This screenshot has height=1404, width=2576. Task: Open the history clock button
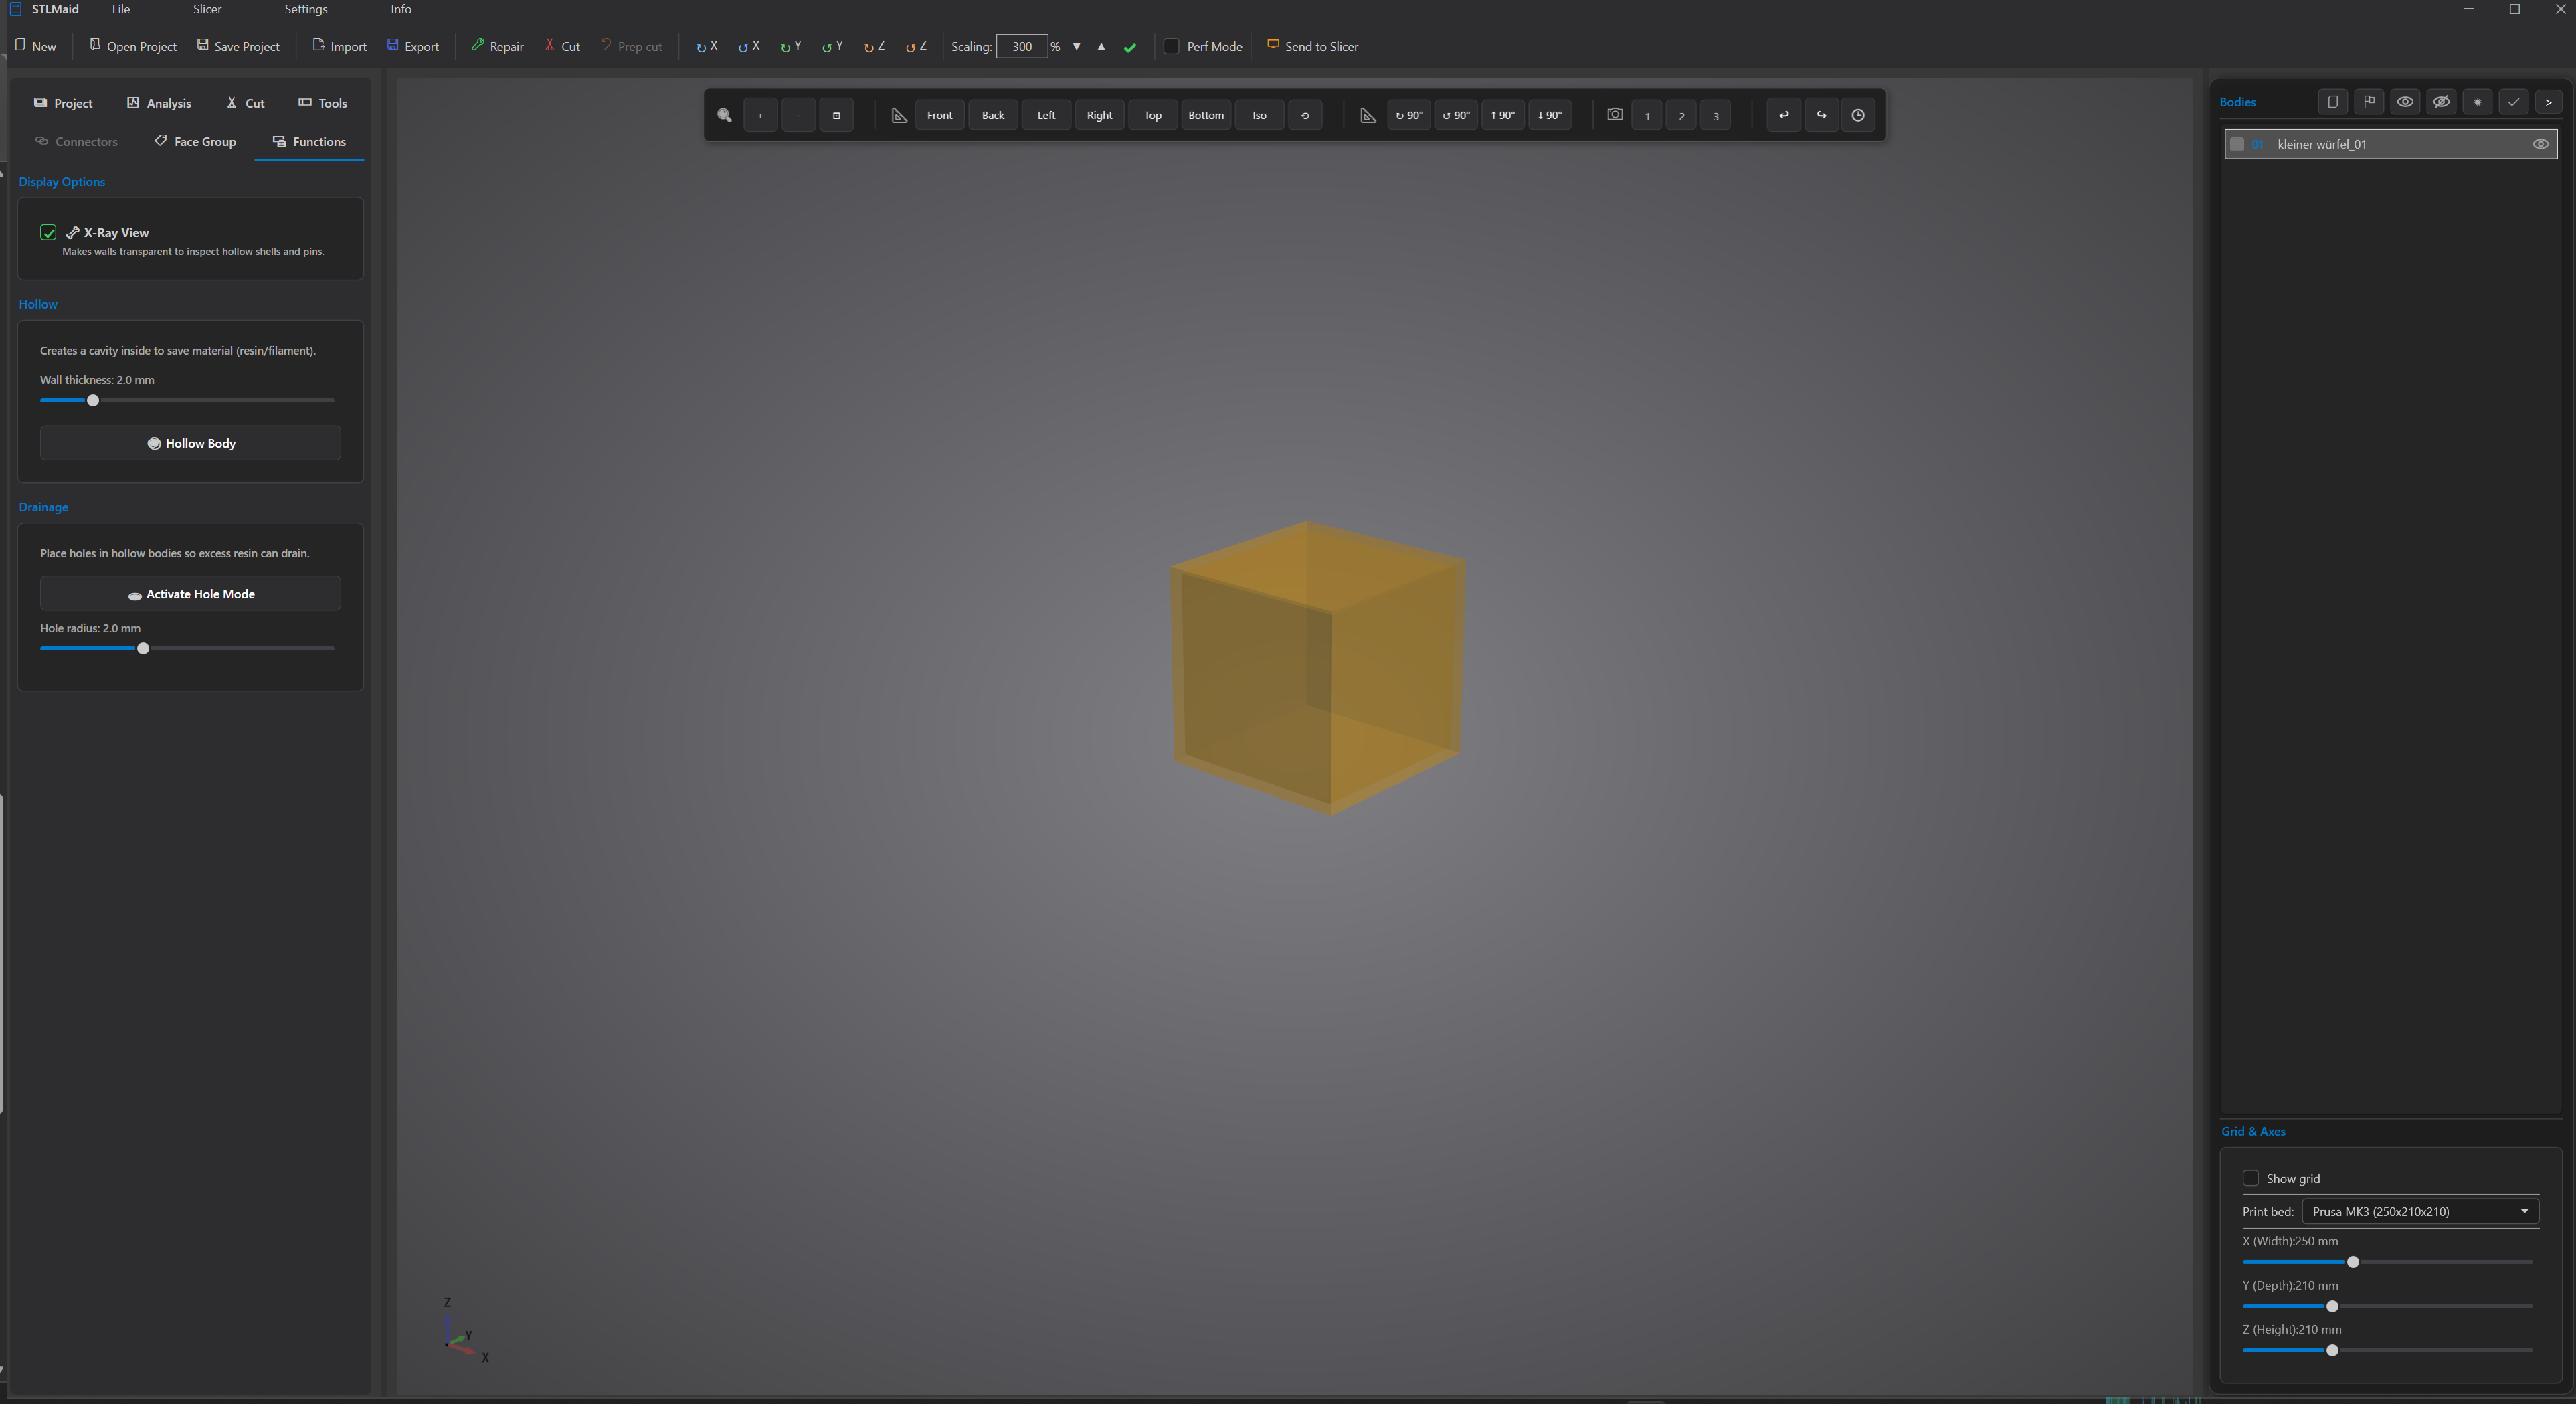(x=1858, y=116)
